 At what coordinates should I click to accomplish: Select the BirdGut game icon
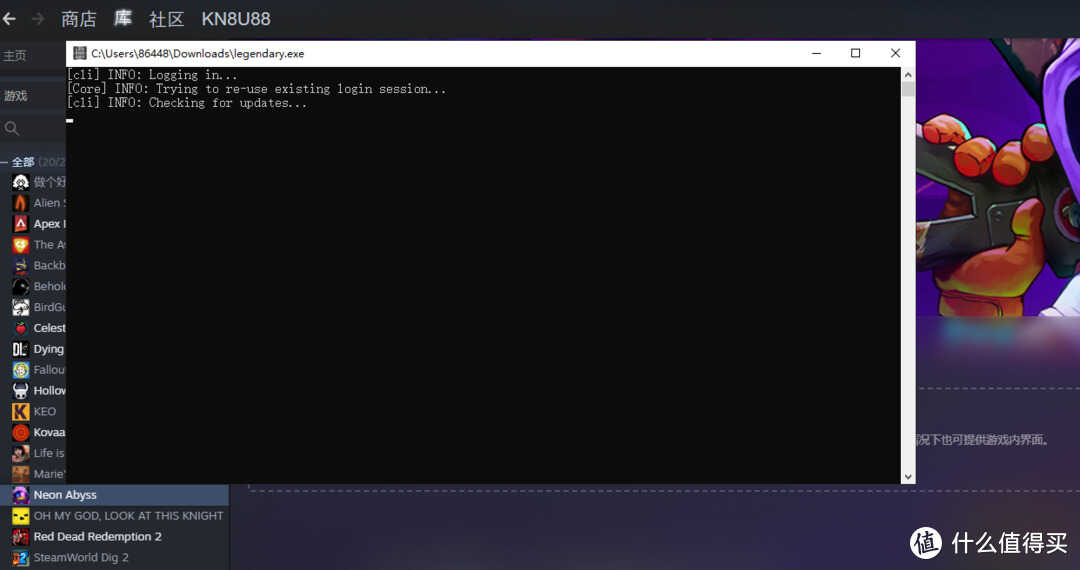pyautogui.click(x=21, y=307)
